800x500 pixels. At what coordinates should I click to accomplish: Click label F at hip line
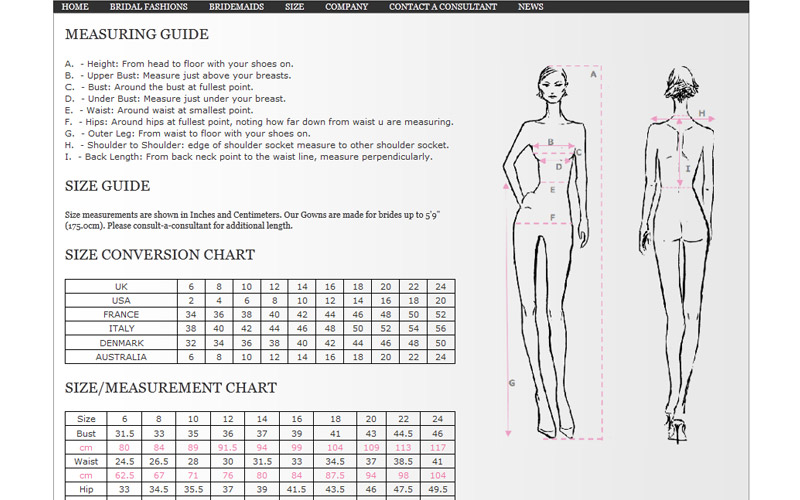[x=553, y=218]
